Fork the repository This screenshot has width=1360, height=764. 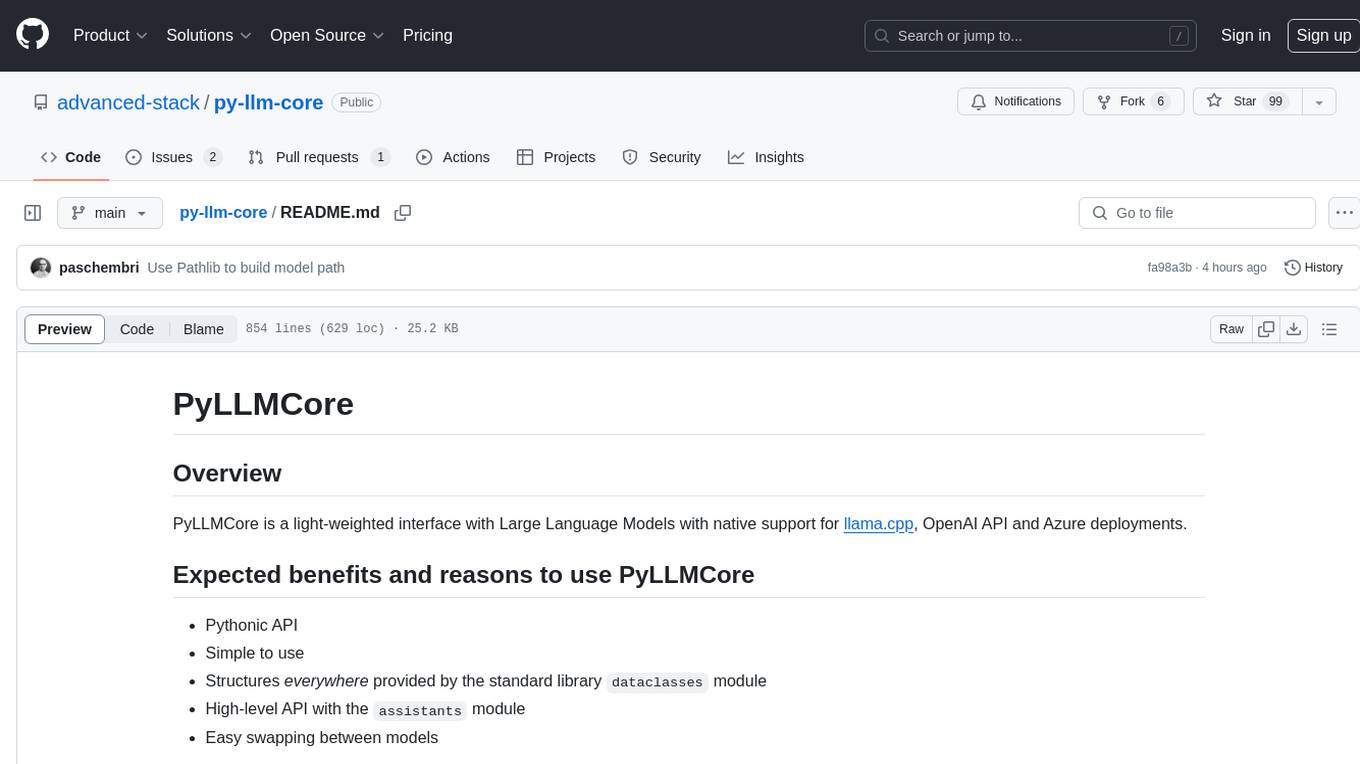coord(1133,102)
